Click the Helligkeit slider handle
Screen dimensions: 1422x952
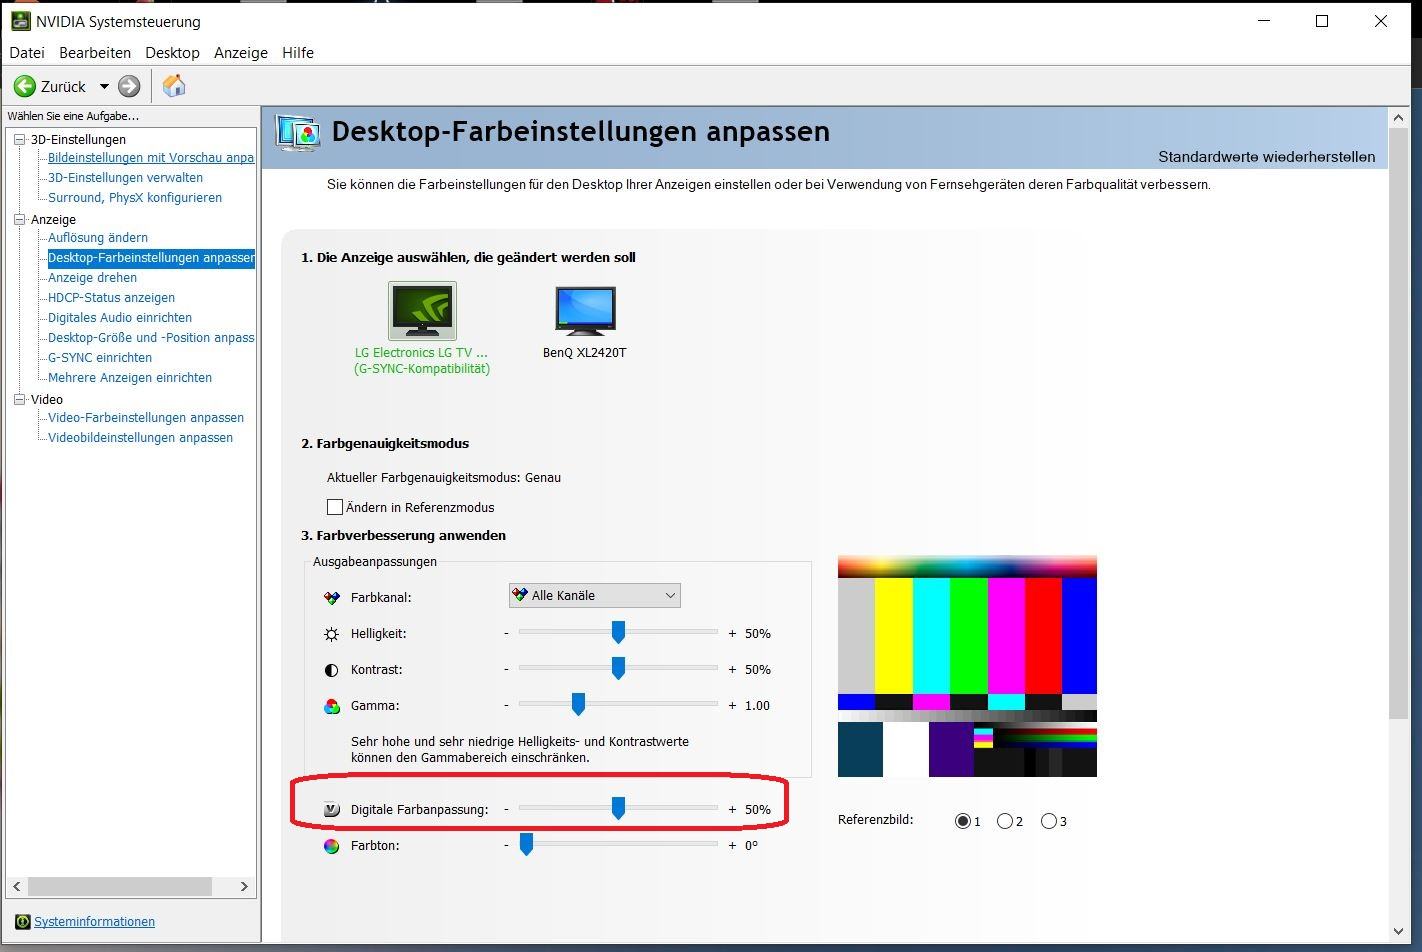coord(618,632)
